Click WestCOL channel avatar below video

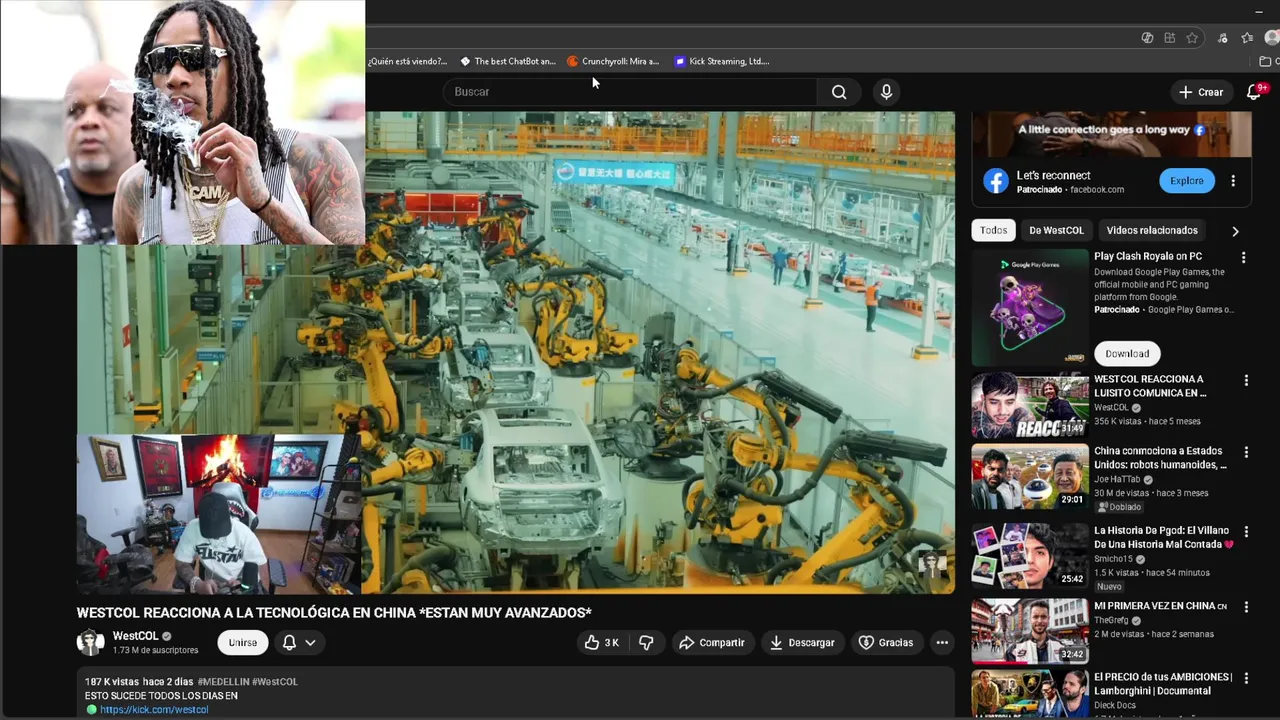coord(91,642)
